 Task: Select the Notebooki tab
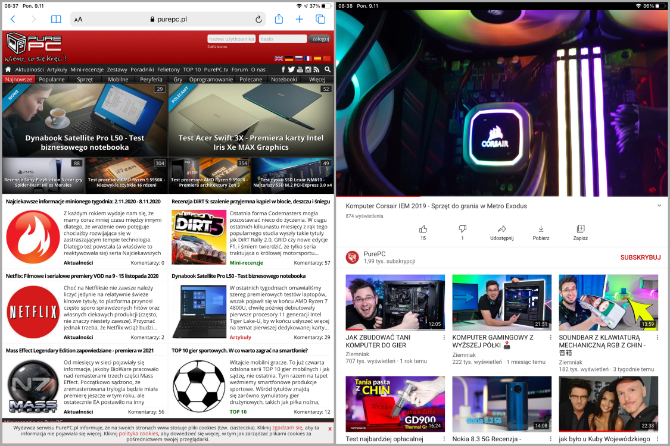284,79
